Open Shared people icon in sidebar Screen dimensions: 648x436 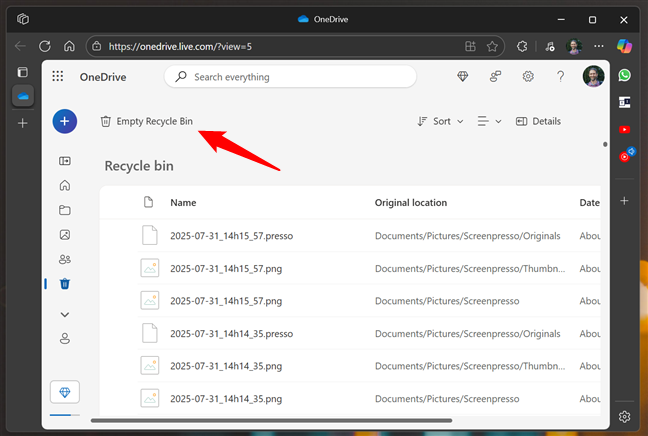(65, 259)
